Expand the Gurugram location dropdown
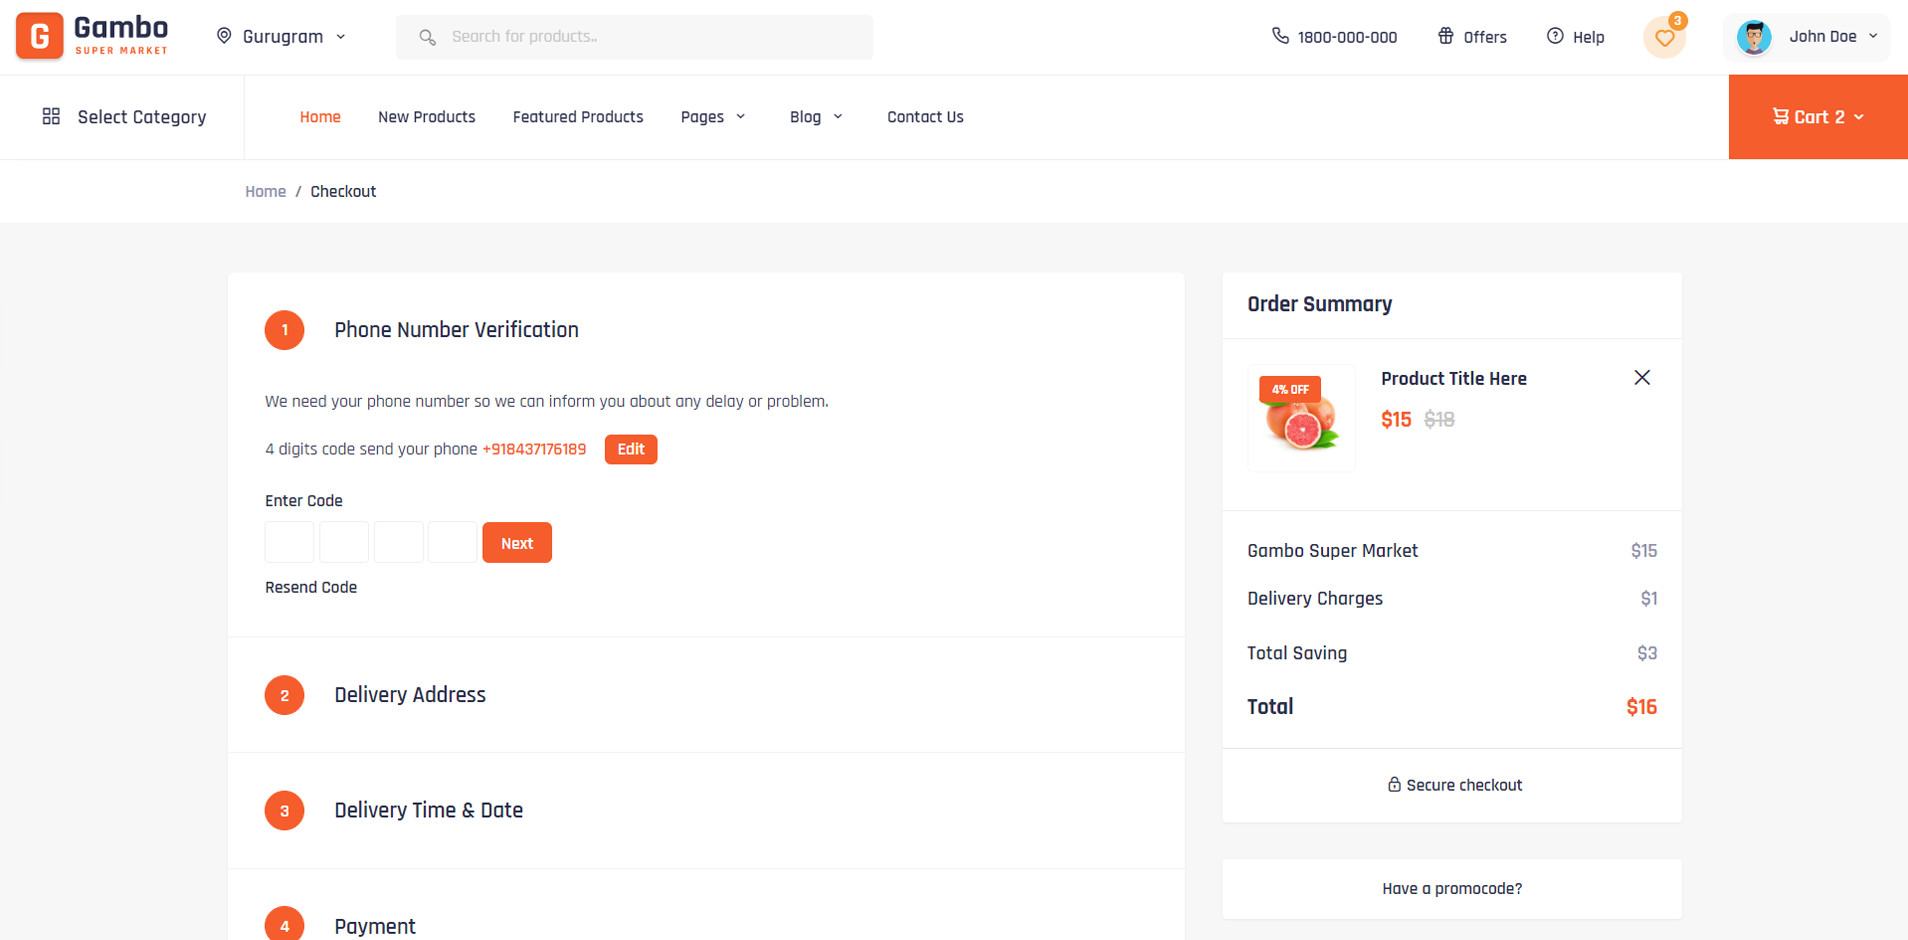The image size is (1908, 940). pyautogui.click(x=282, y=37)
